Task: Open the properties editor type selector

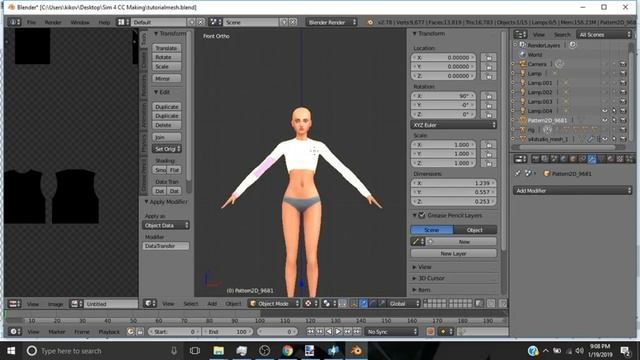Action: click(x=520, y=159)
